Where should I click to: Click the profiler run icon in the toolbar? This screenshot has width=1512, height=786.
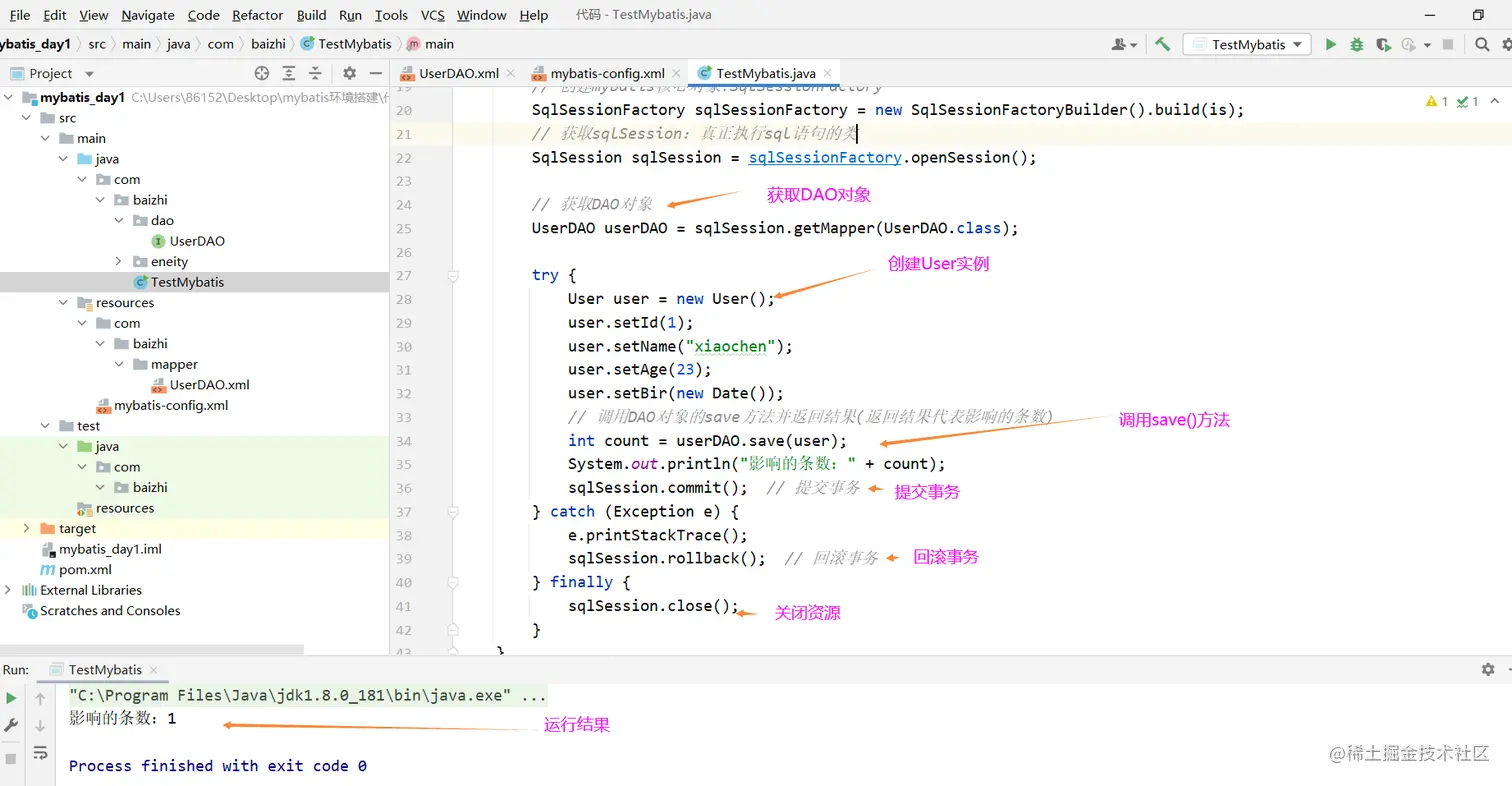[1408, 44]
